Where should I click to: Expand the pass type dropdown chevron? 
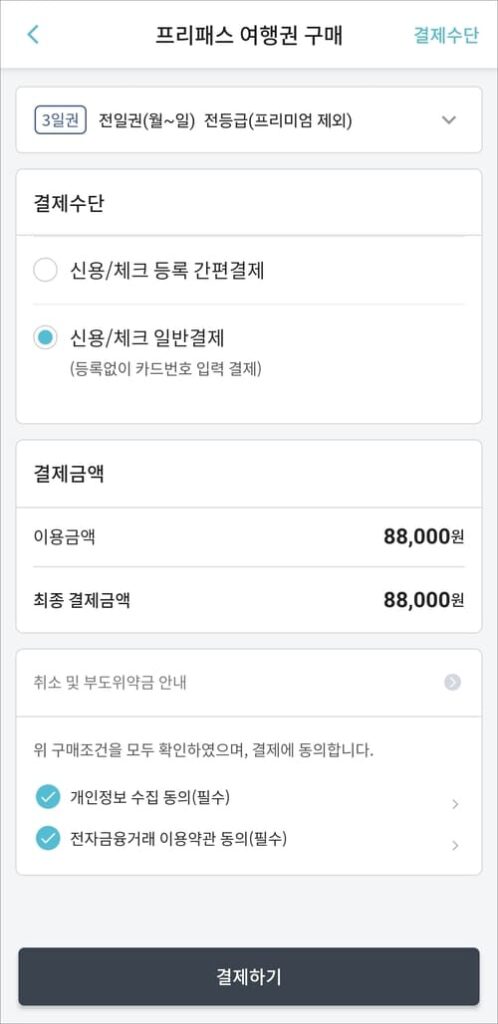pos(448,120)
